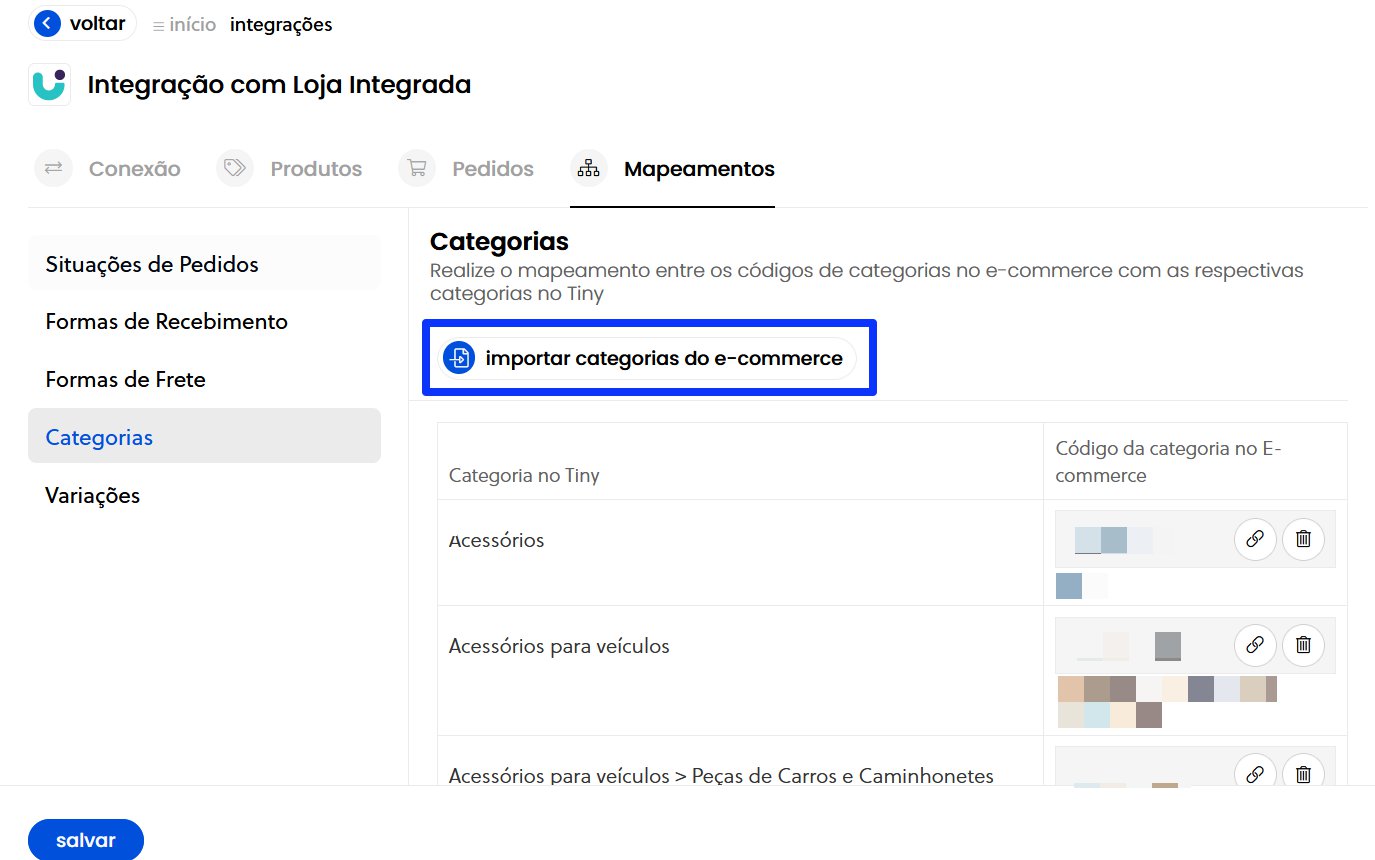Open Variações mapping section
Screen dimensions: 1375x860
pyautogui.click(x=204, y=495)
